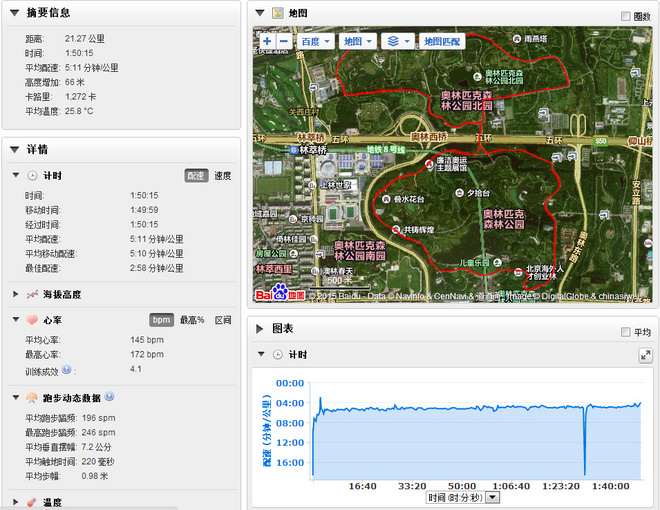Open the map layers stack icon menu

point(397,42)
